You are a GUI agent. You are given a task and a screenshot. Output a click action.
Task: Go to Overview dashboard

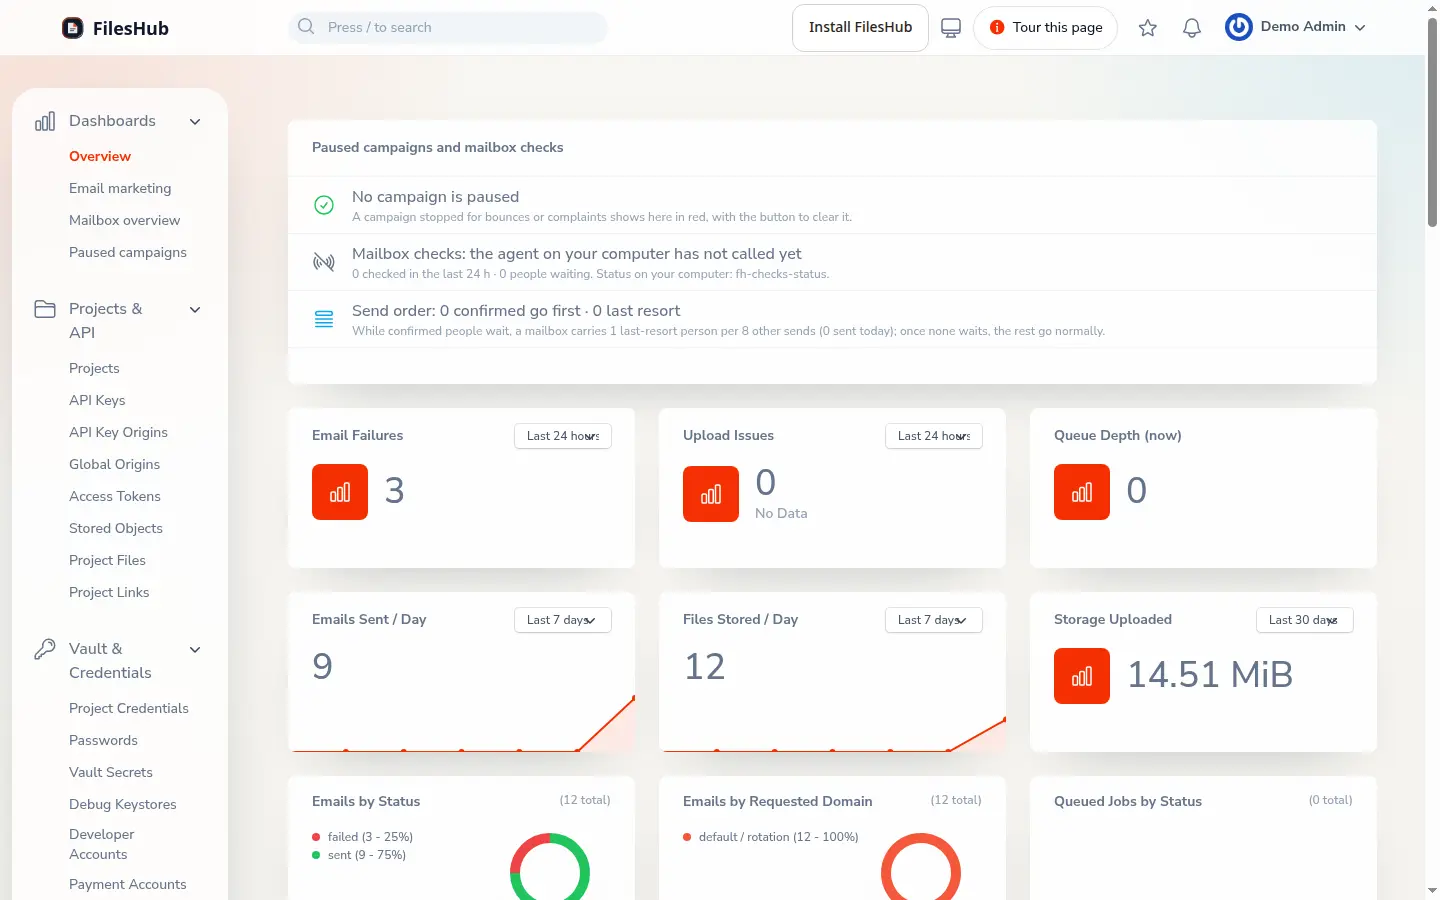pyautogui.click(x=100, y=156)
